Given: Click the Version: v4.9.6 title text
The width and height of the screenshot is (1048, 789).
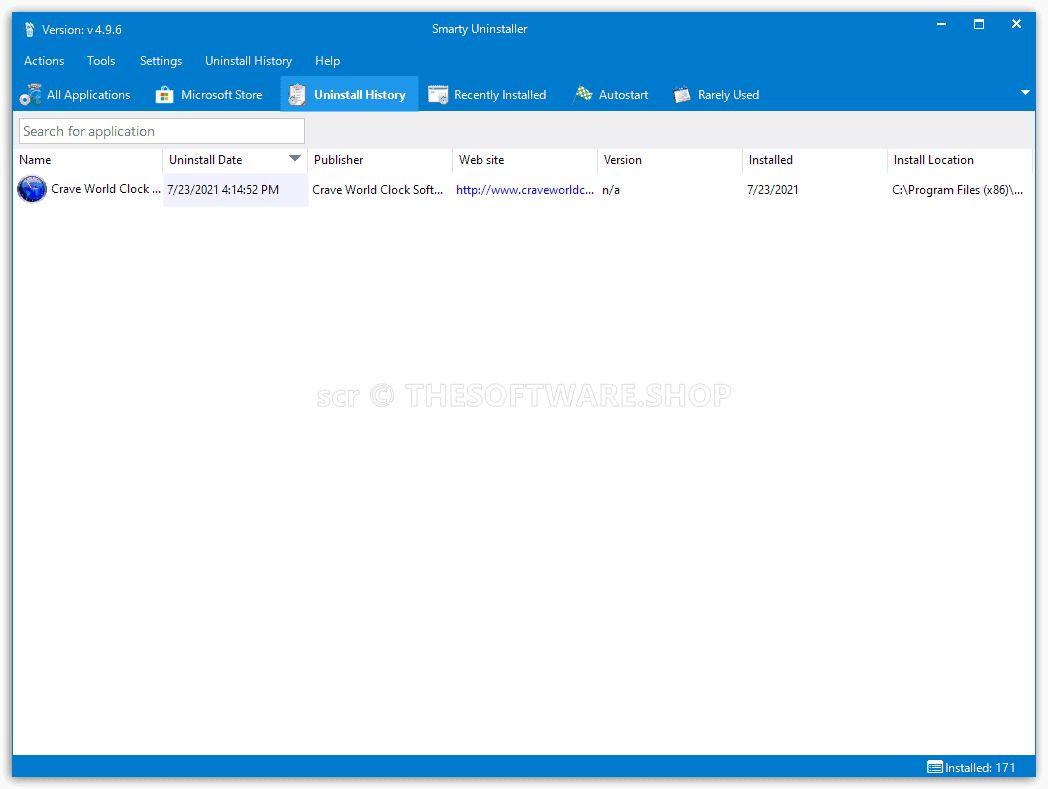Looking at the screenshot, I should 82,30.
